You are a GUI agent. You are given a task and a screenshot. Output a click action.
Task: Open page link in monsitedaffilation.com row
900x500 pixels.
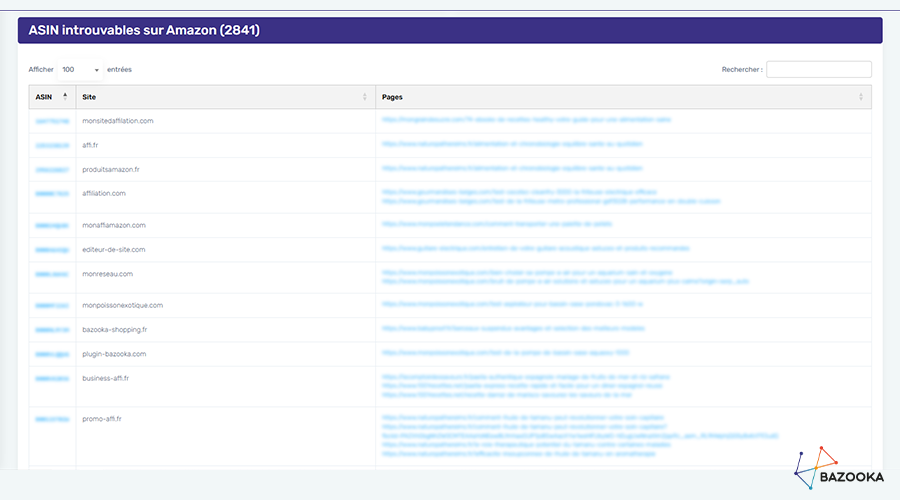526,119
